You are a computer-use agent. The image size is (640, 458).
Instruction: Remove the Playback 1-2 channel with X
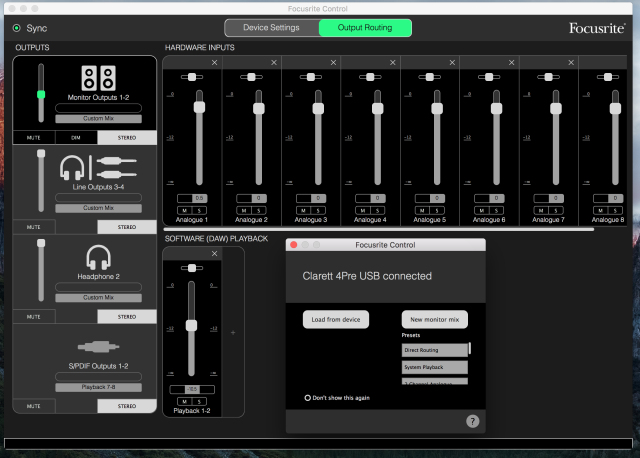(214, 254)
